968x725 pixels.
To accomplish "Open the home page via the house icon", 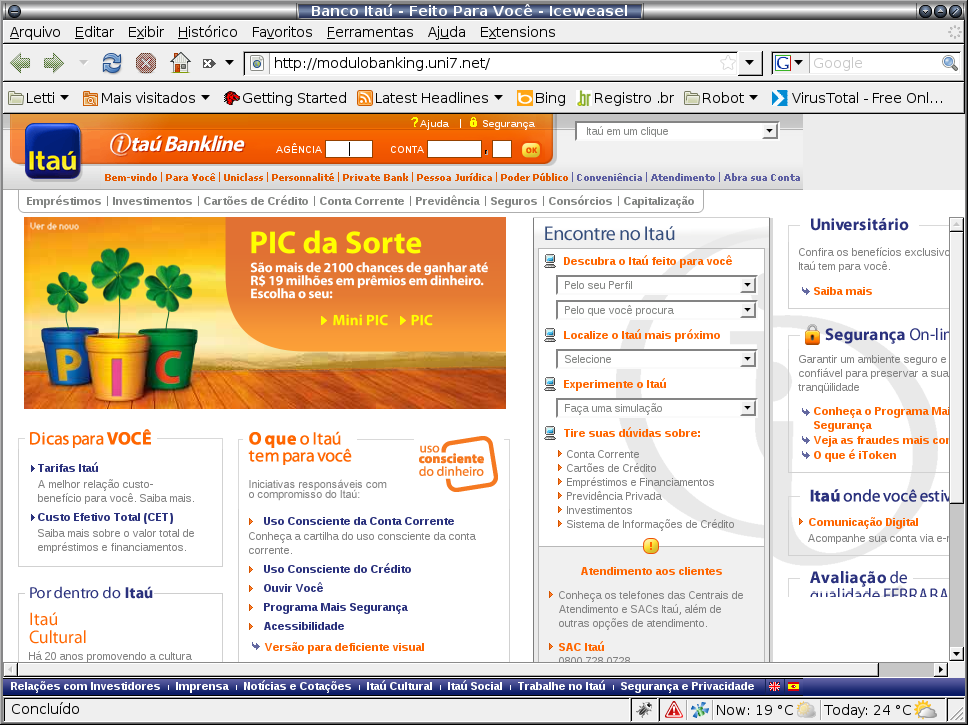I will pos(180,62).
